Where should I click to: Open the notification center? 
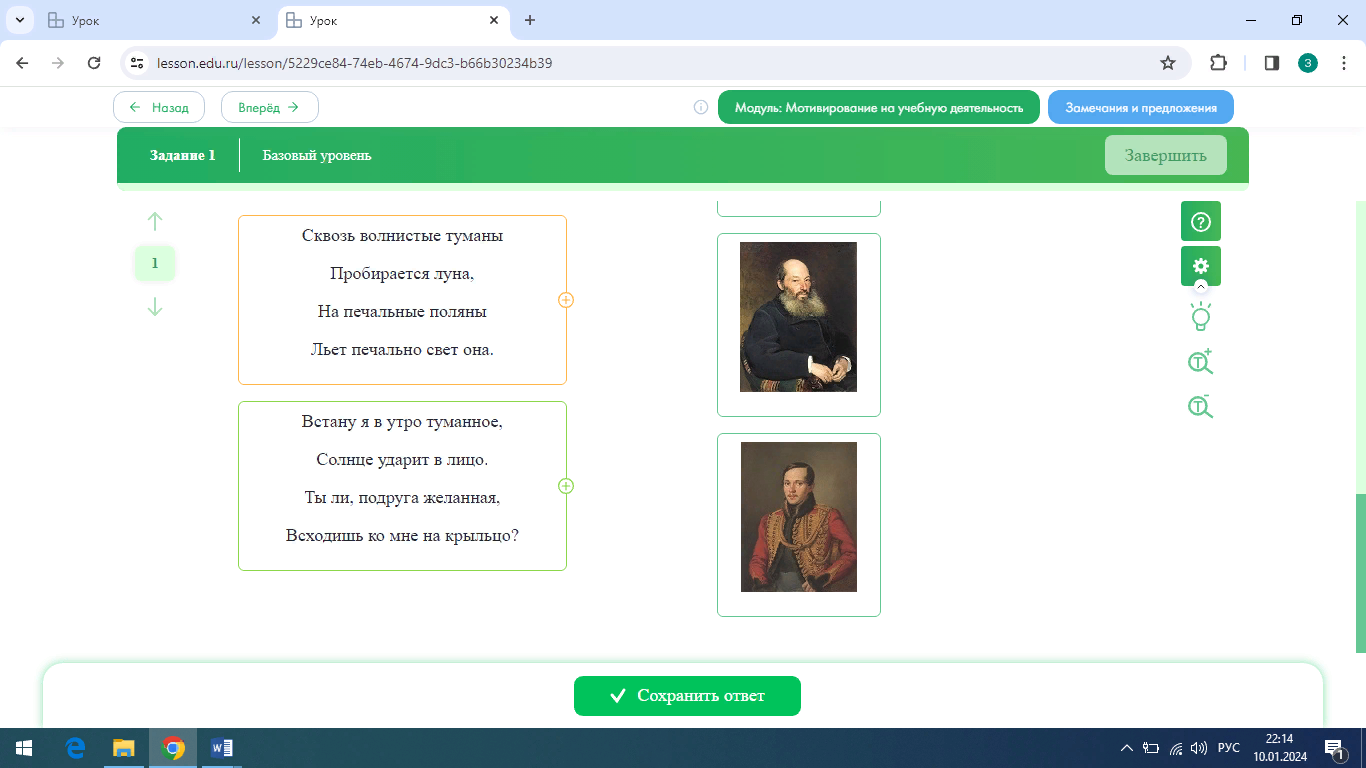pyautogui.click(x=1334, y=748)
